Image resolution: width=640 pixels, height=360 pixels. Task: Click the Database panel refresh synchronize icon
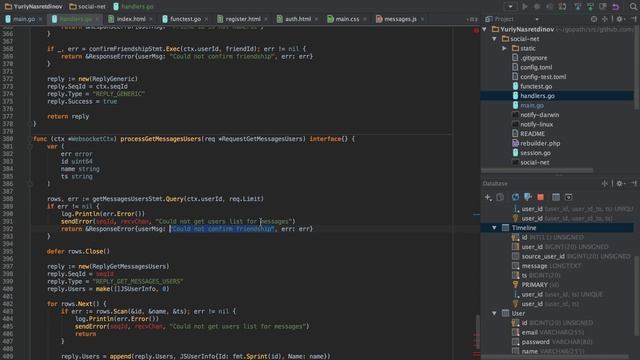[x=515, y=198]
